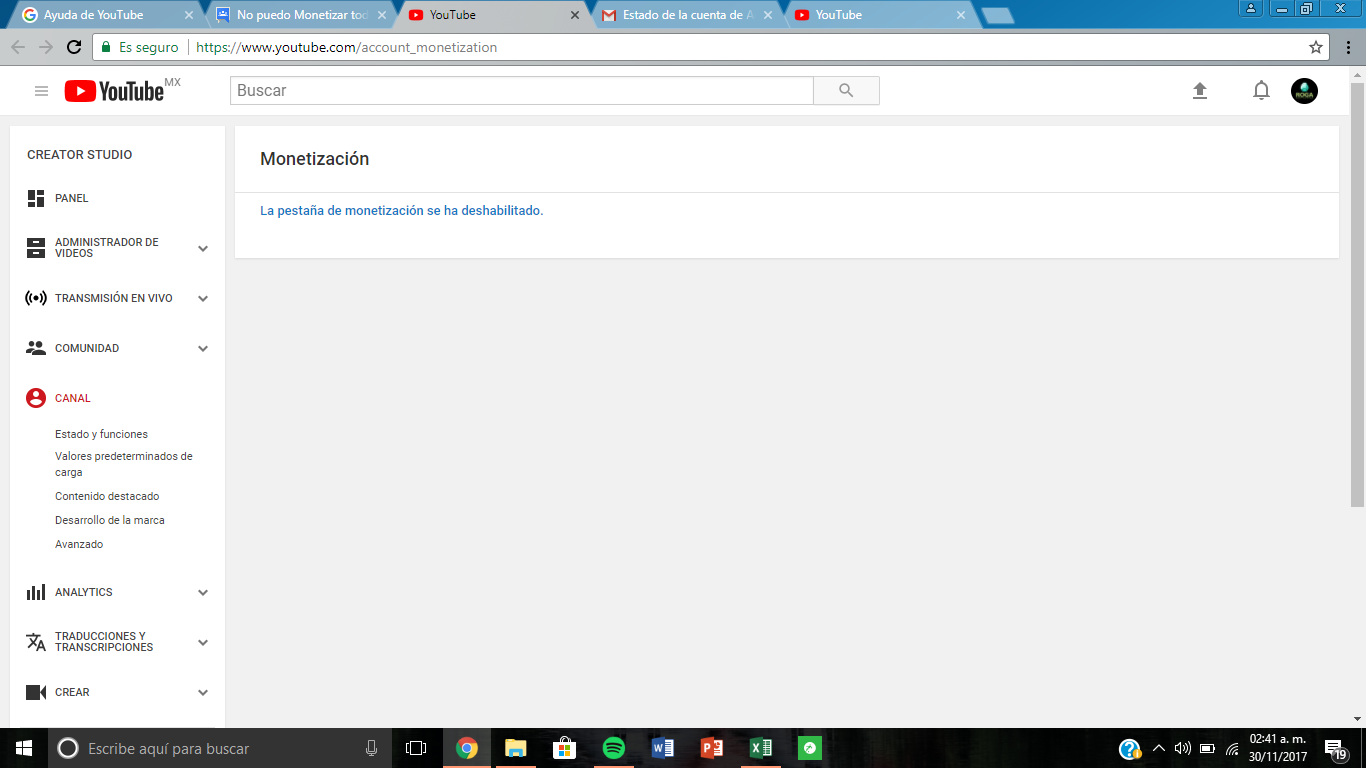This screenshot has width=1366, height=768.
Task: Expand the Analytics section
Action: point(203,592)
